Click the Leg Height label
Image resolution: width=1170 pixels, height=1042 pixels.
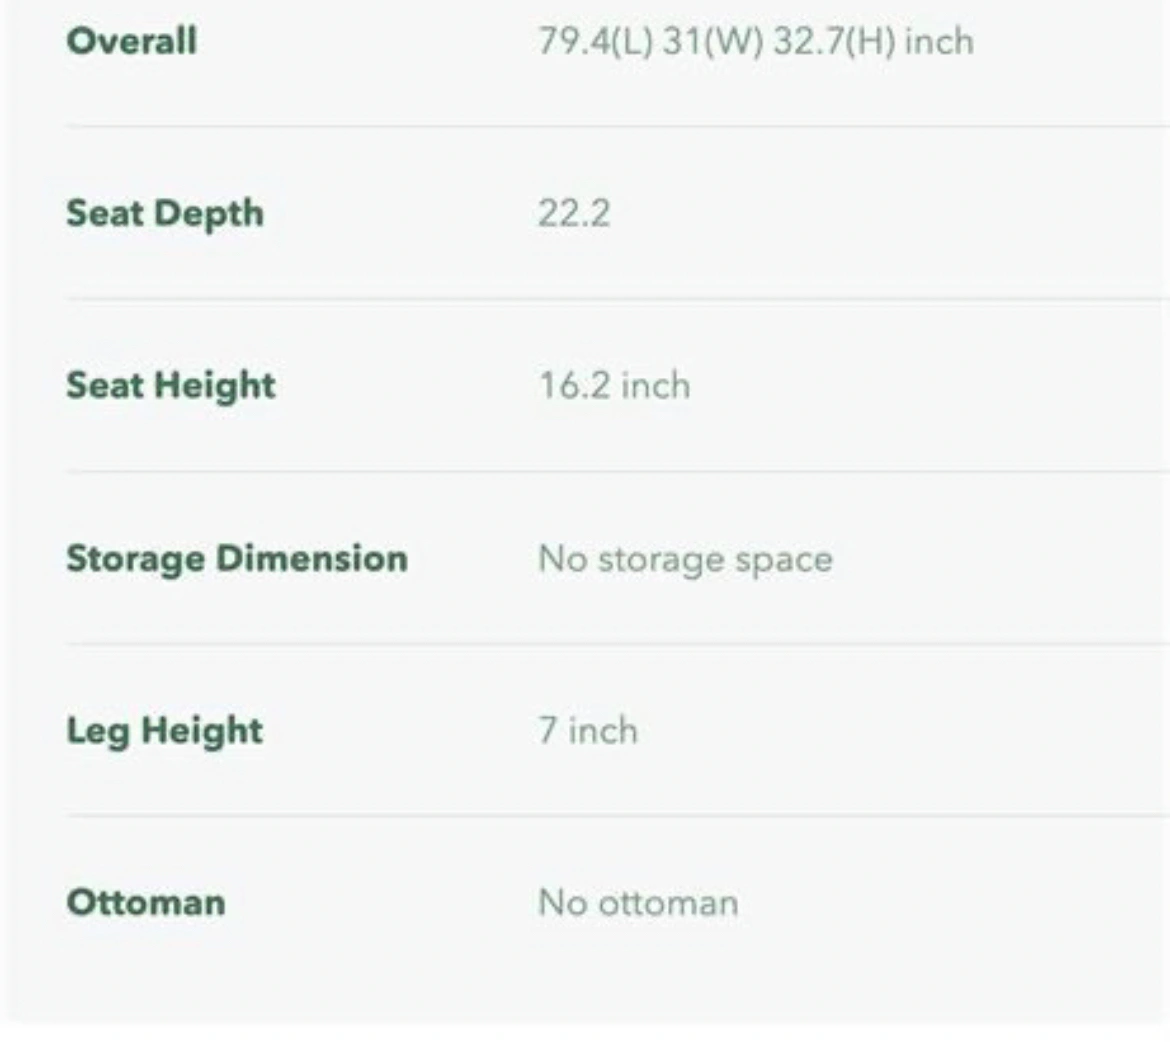pos(165,731)
